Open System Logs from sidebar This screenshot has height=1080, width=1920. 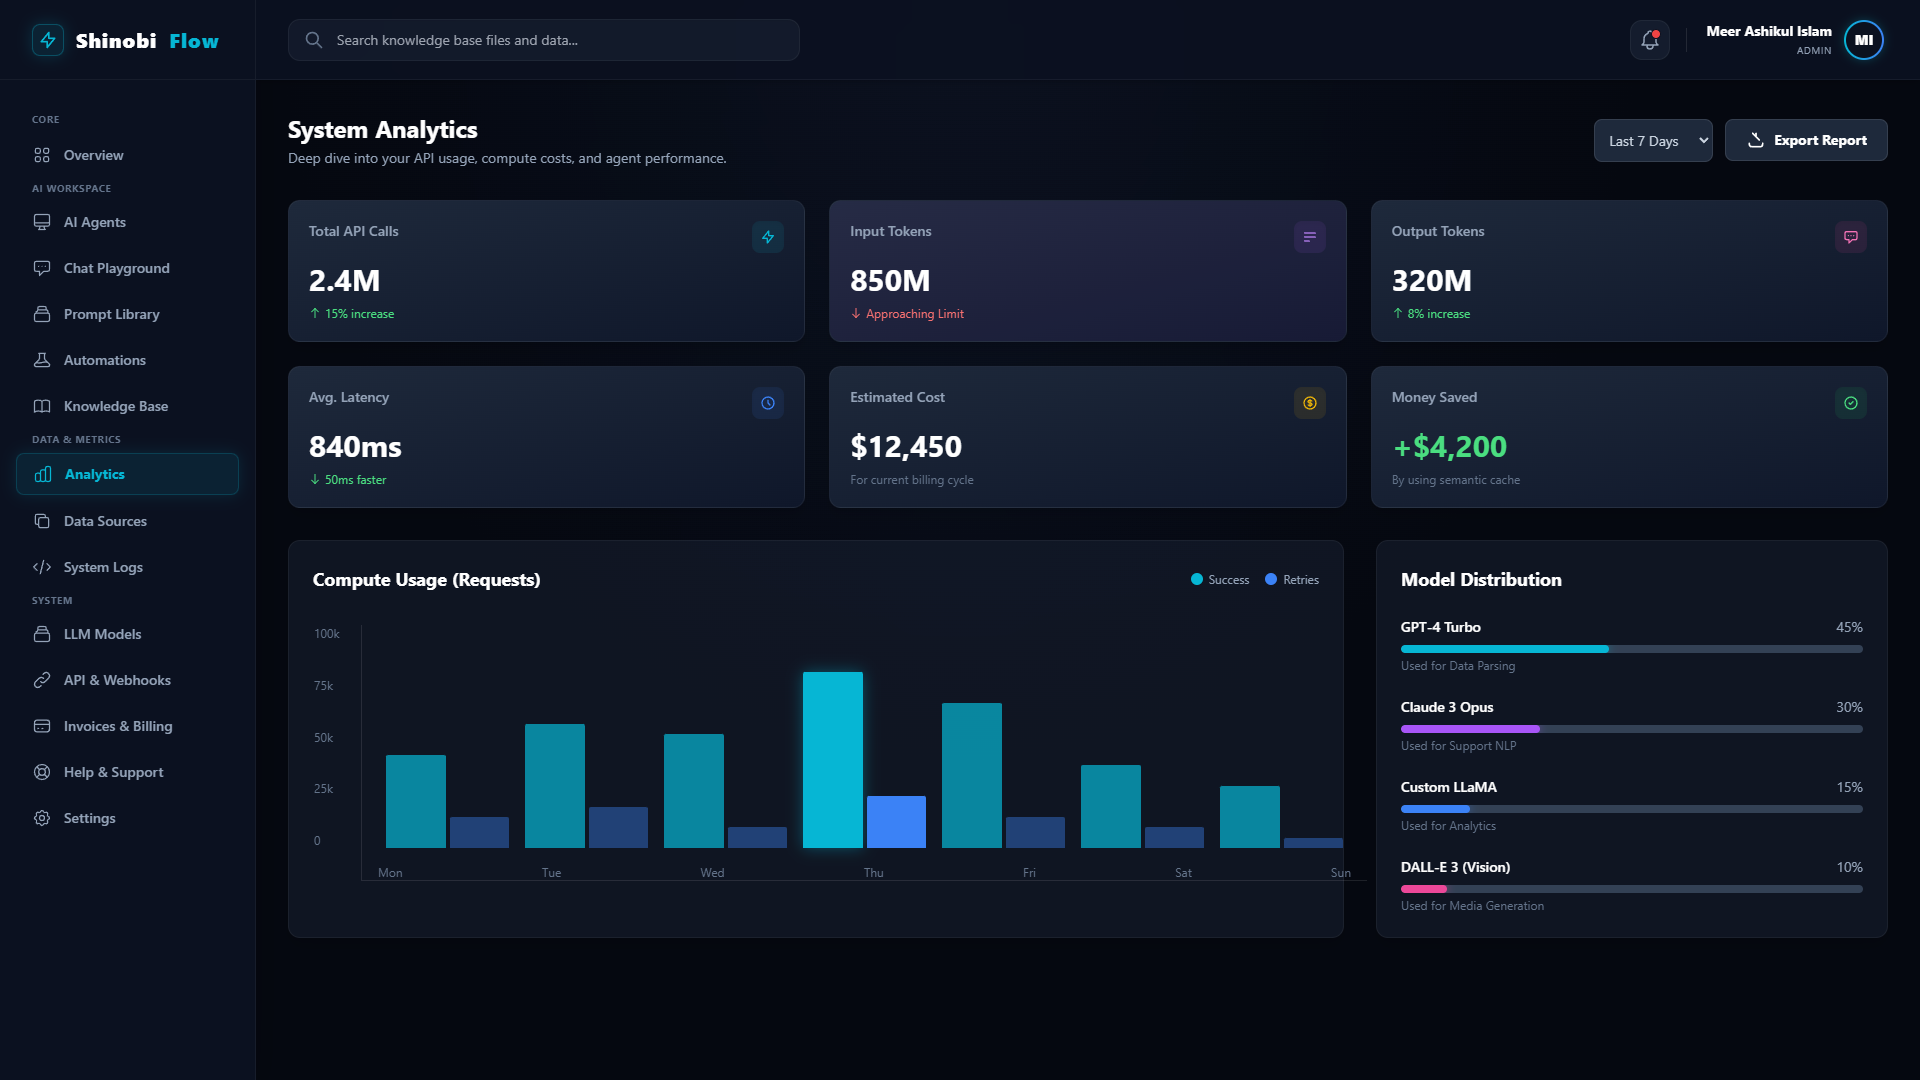127,567
